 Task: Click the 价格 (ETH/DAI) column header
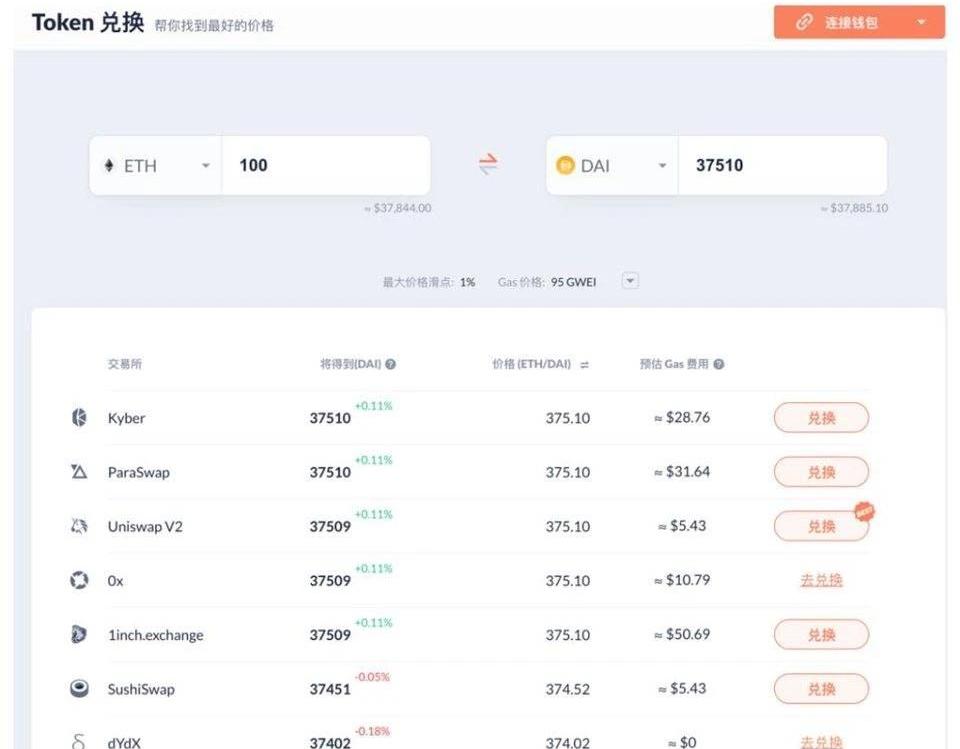[531, 364]
